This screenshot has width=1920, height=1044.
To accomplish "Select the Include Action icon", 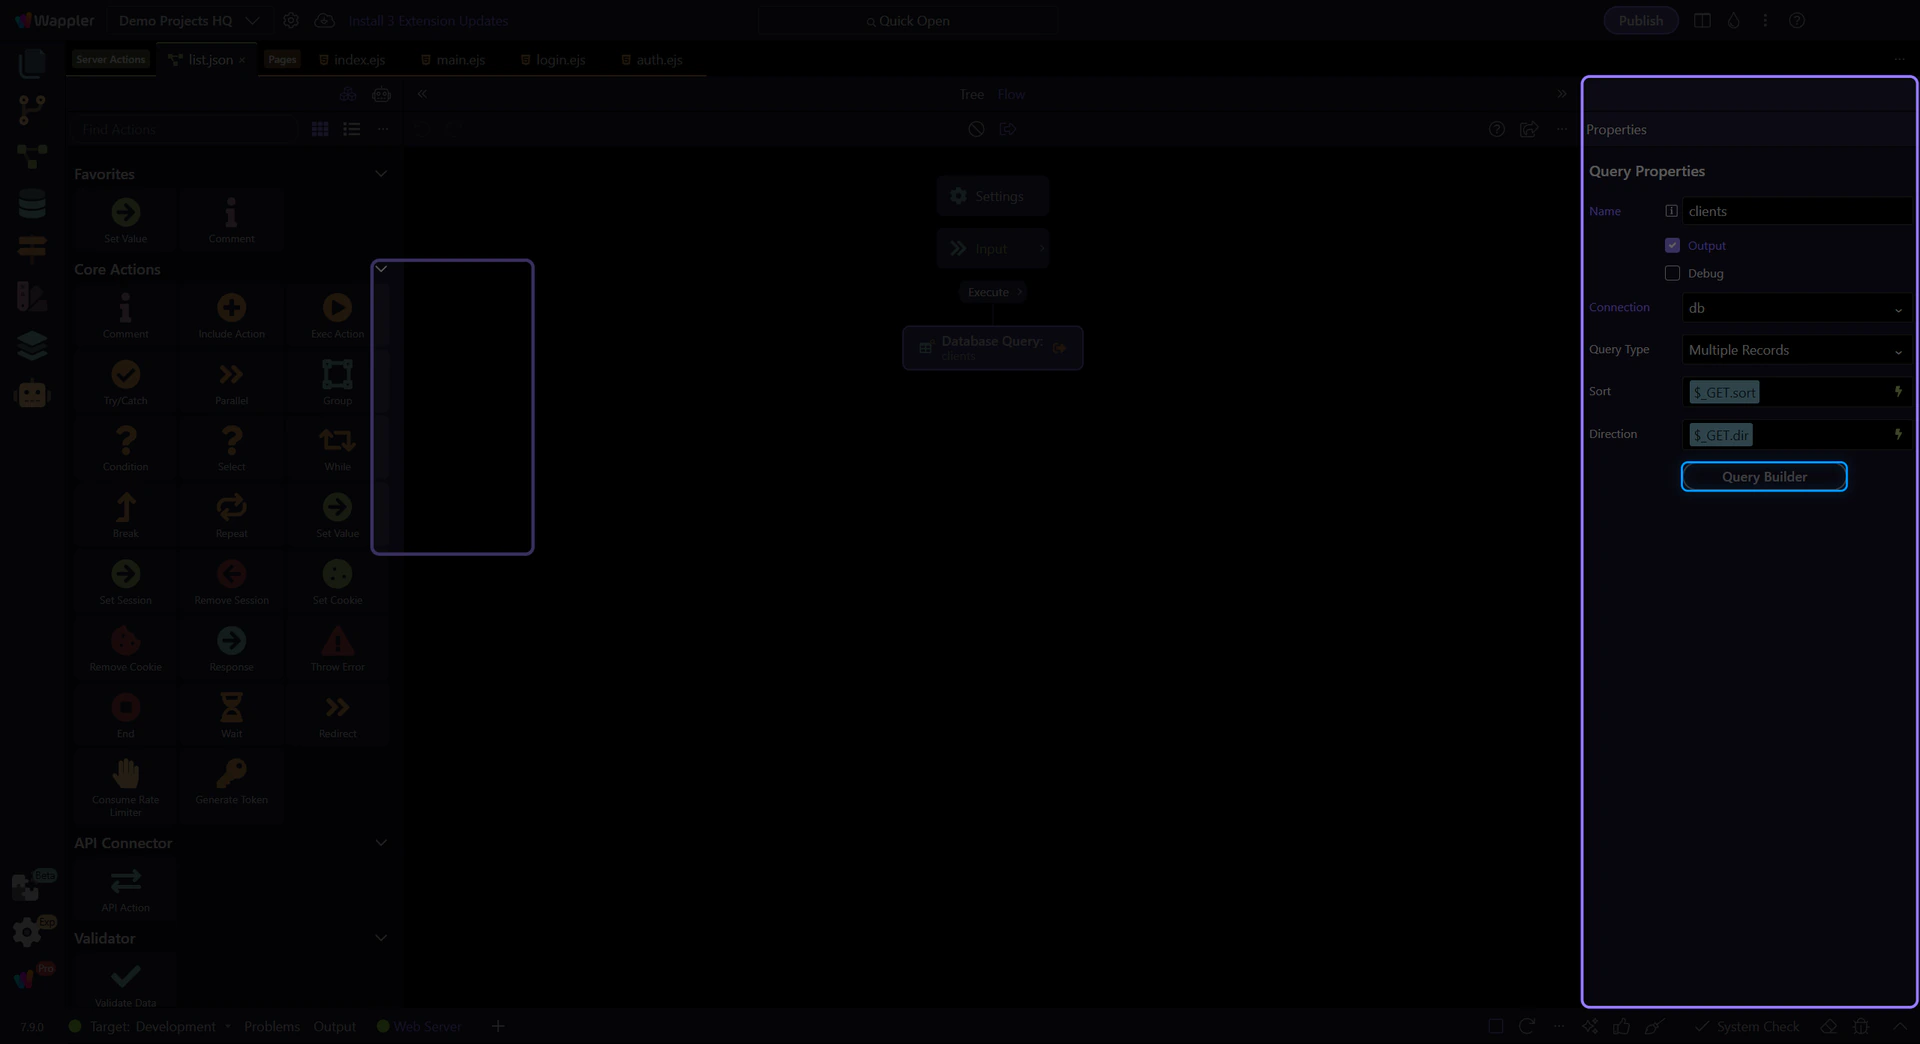I will (x=231, y=309).
